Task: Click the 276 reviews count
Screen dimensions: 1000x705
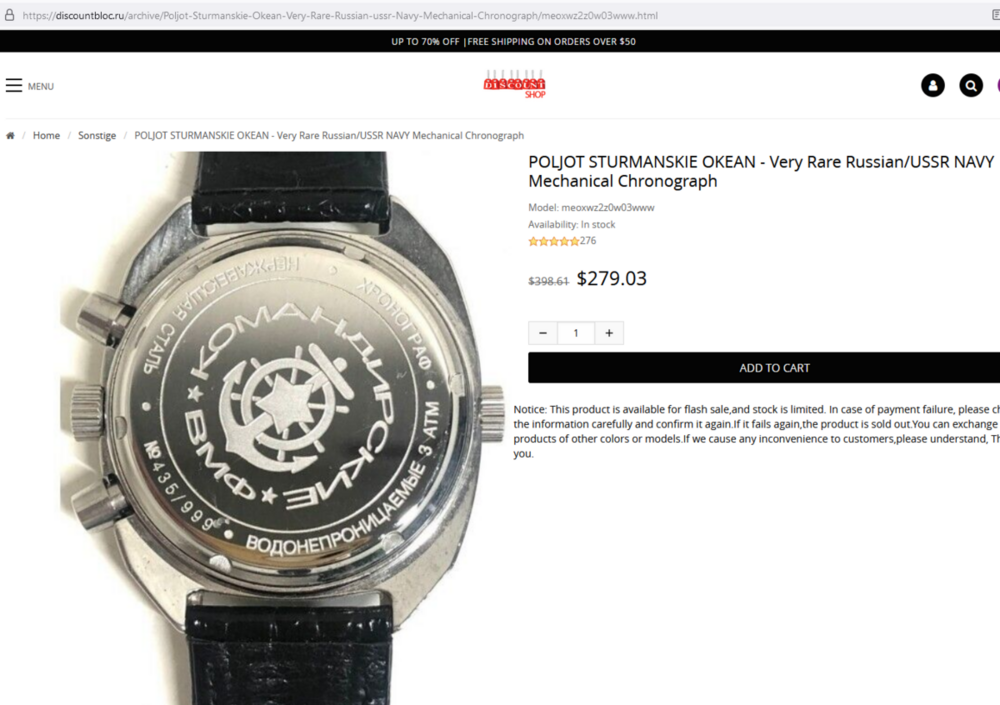Action: coord(588,241)
